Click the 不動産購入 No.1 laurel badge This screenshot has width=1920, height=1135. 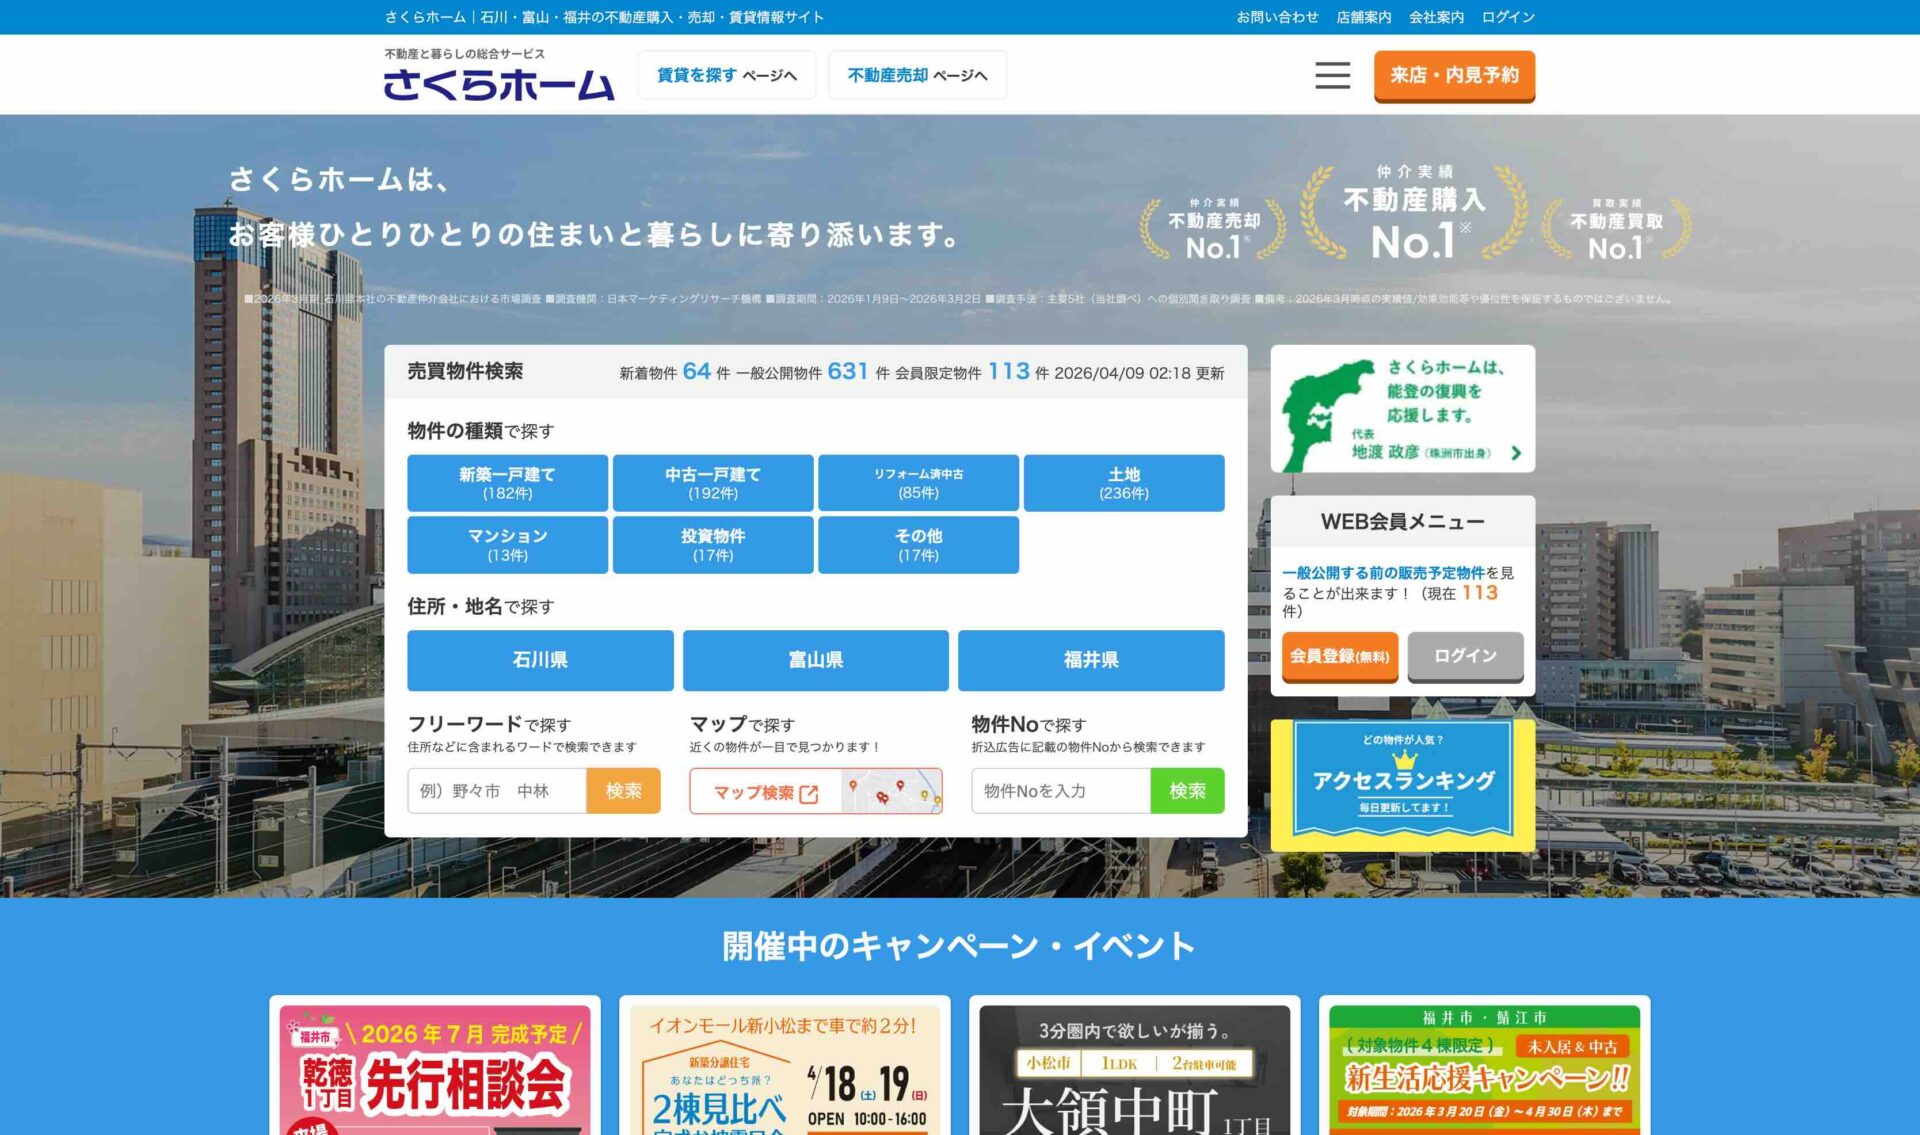(x=1413, y=215)
